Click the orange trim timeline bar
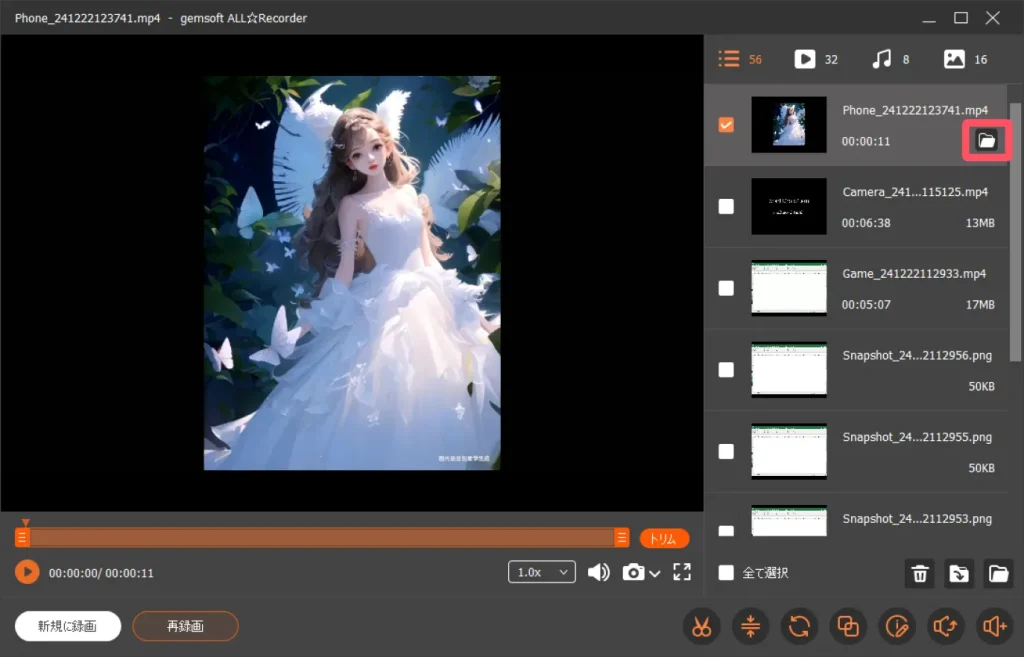 click(320, 538)
